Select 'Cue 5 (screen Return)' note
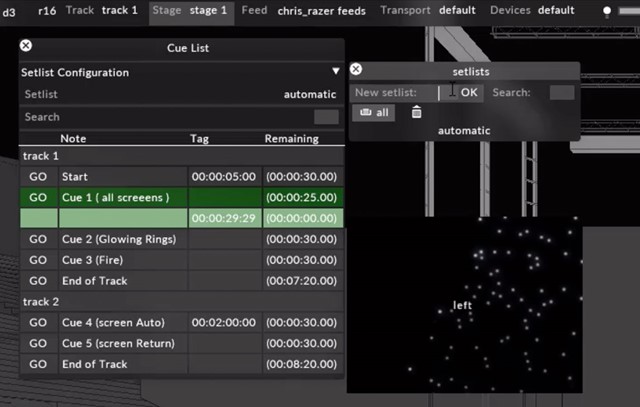Image resolution: width=640 pixels, height=407 pixels. click(x=123, y=343)
